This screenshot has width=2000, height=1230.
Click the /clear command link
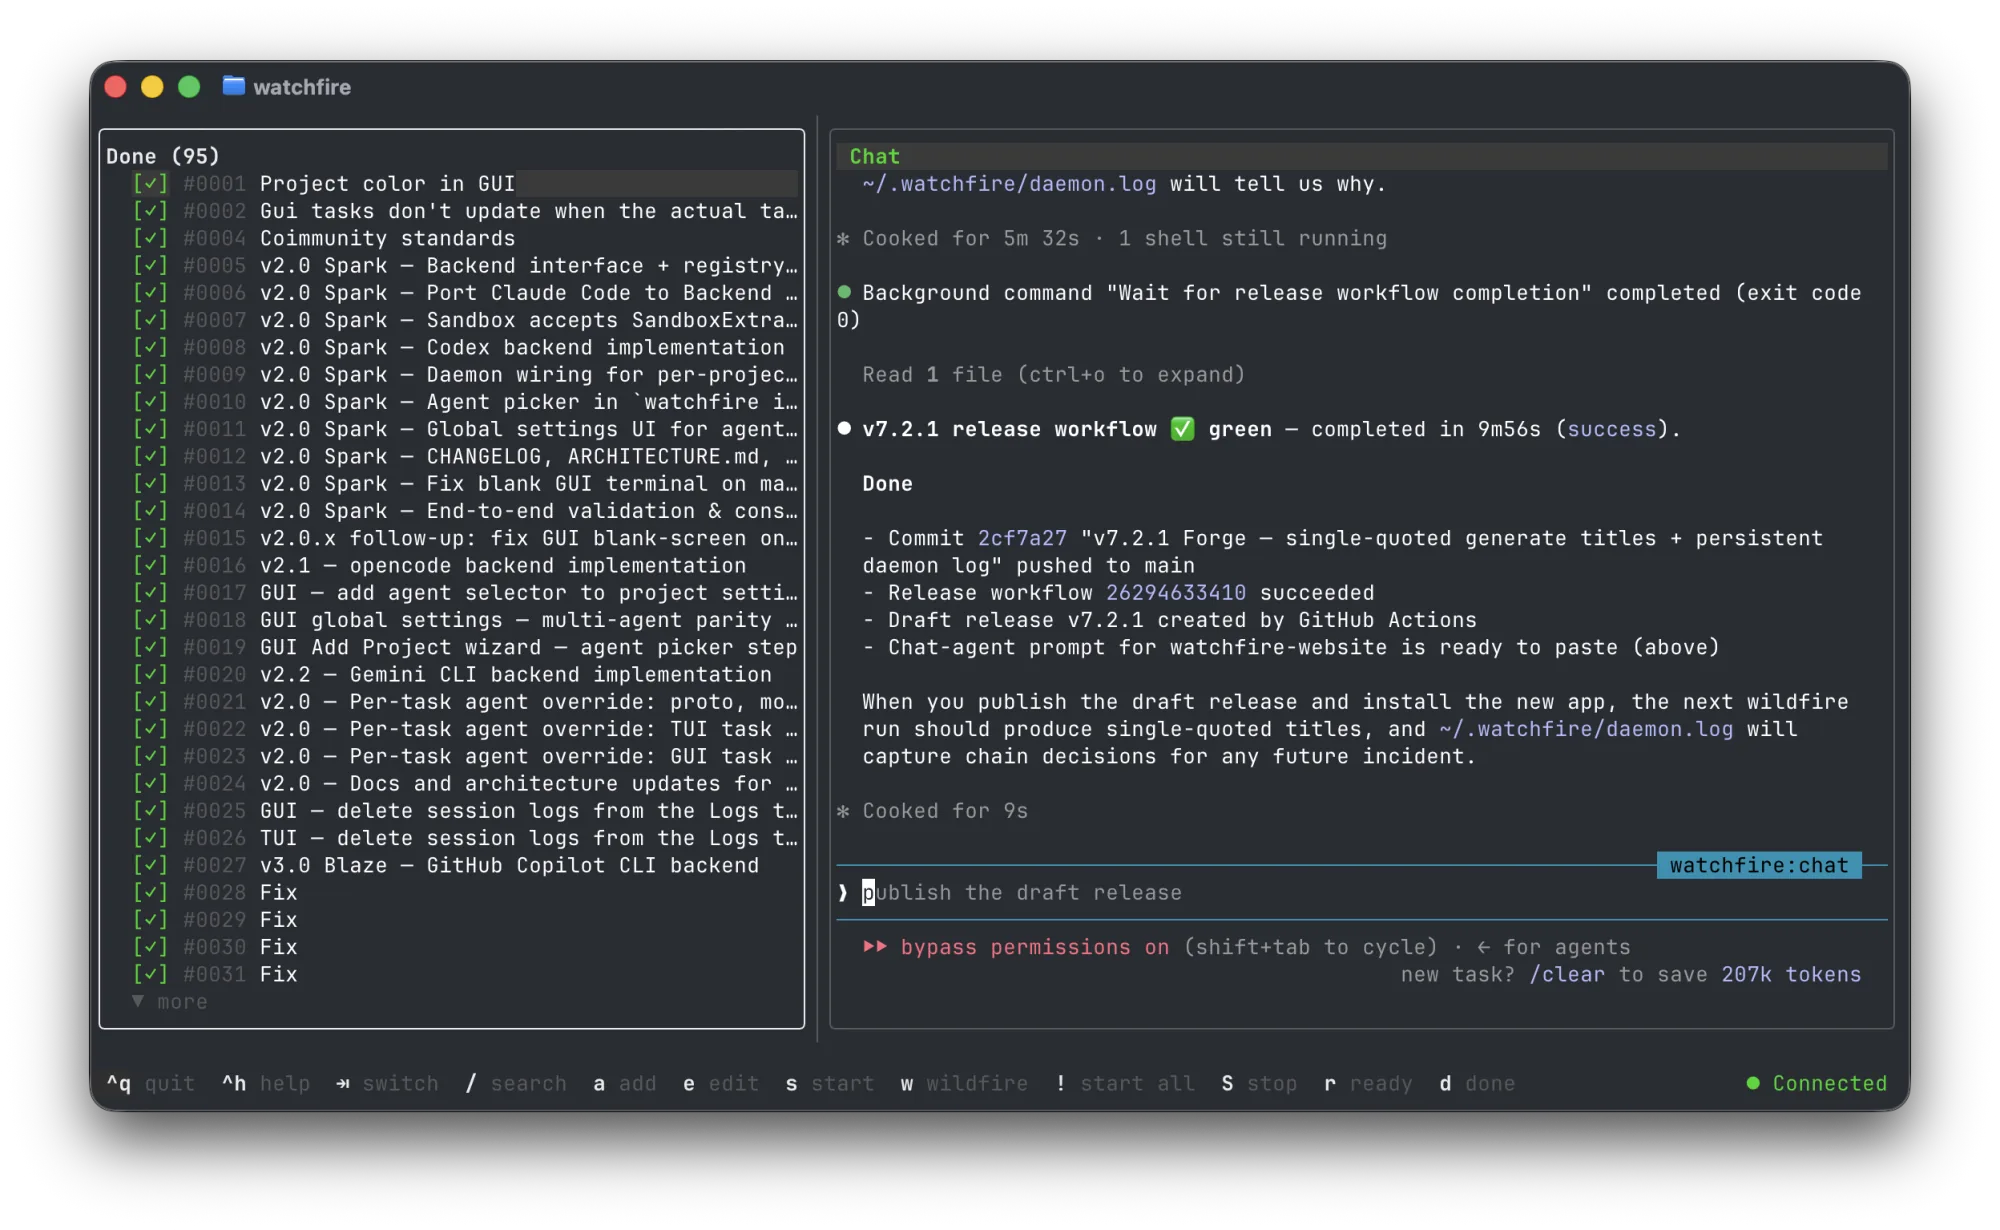click(x=1566, y=974)
